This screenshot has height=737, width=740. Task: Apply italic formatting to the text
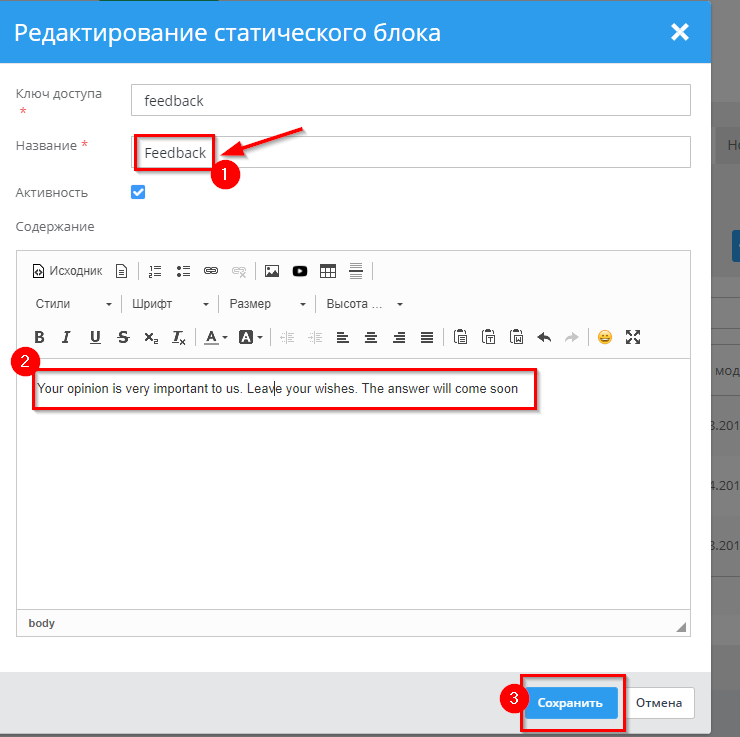click(x=67, y=337)
